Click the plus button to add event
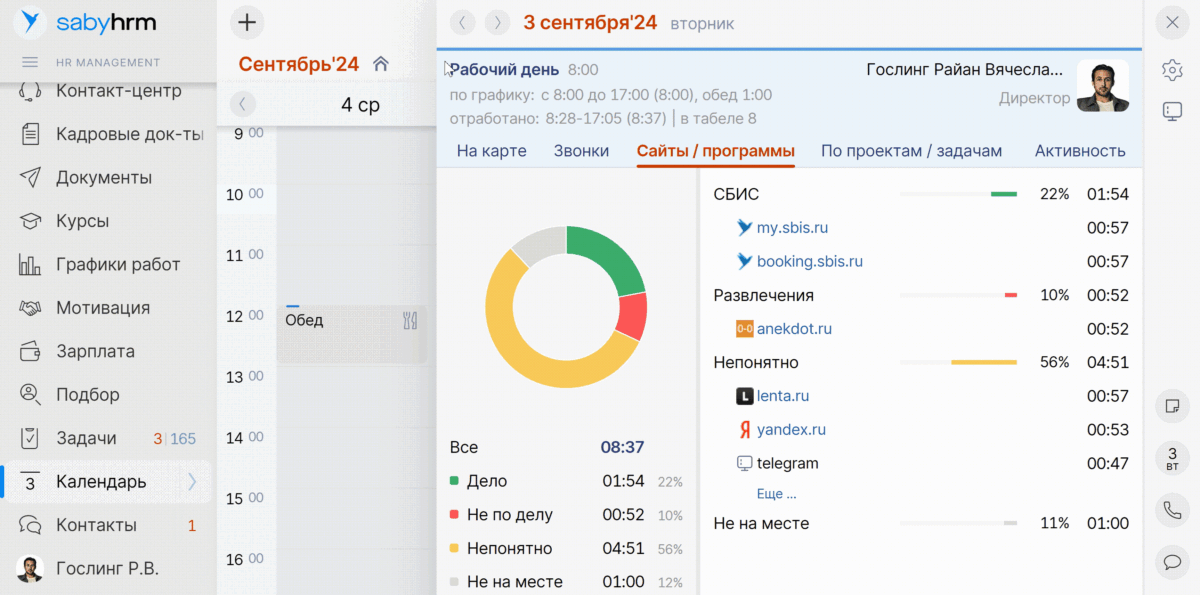Viewport: 1200px width, 595px height. [247, 22]
